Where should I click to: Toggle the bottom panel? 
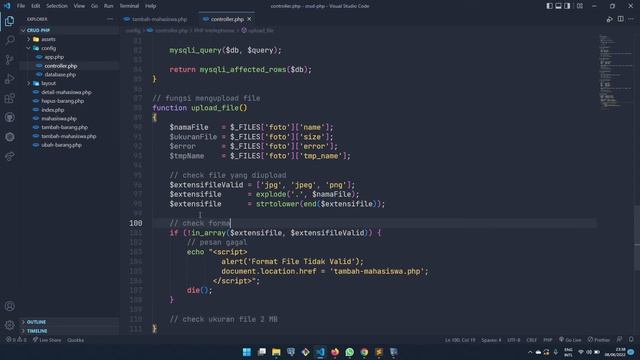click(558, 6)
